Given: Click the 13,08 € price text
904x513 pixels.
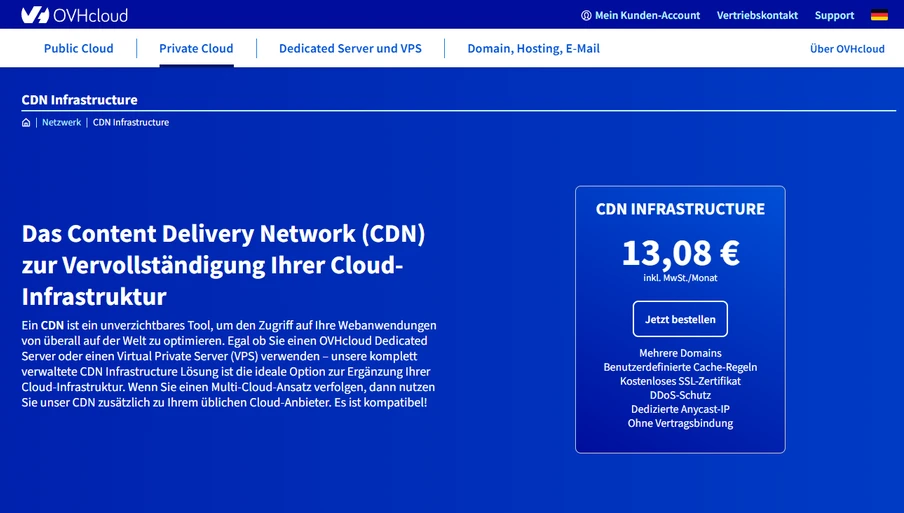Looking at the screenshot, I should tap(680, 253).
